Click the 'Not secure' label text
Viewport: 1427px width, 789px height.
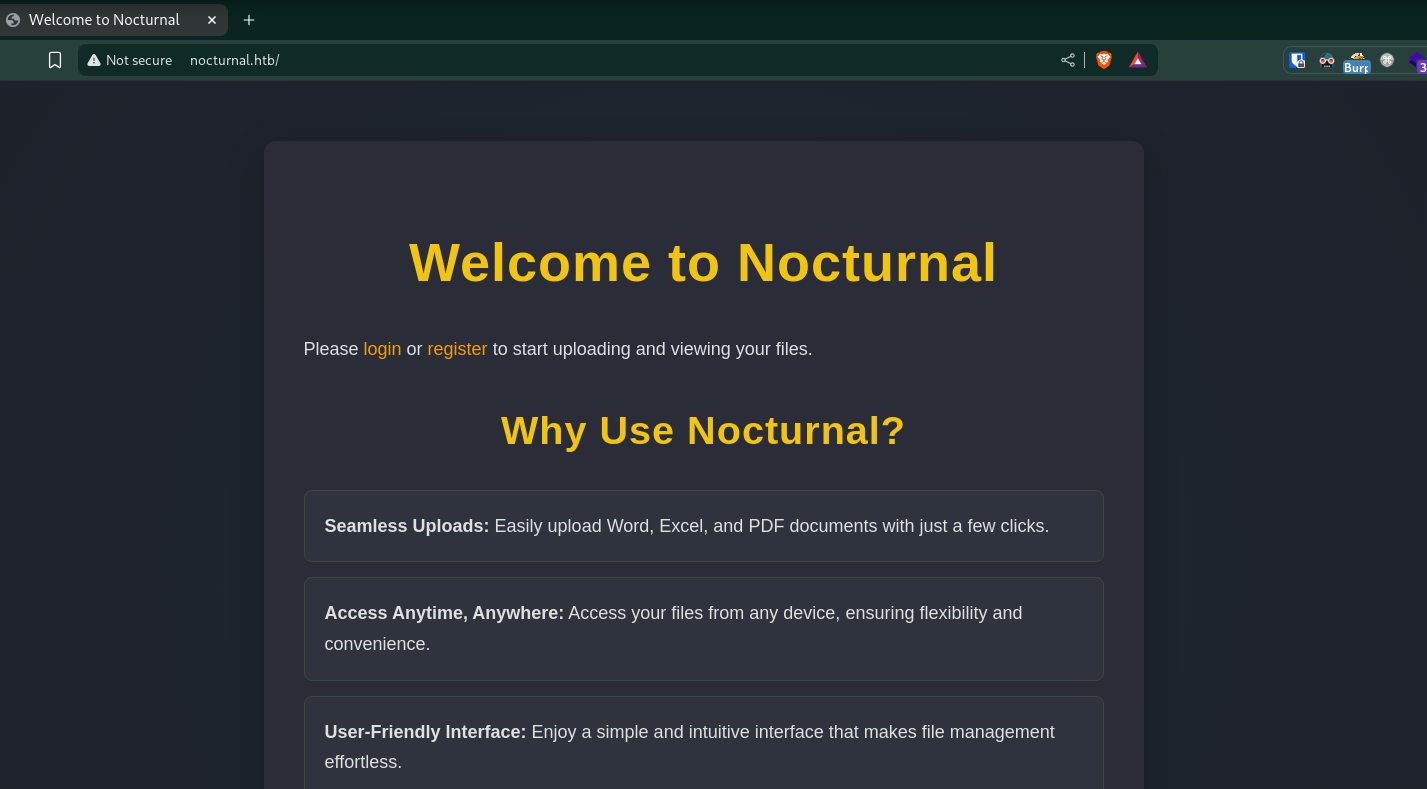139,60
